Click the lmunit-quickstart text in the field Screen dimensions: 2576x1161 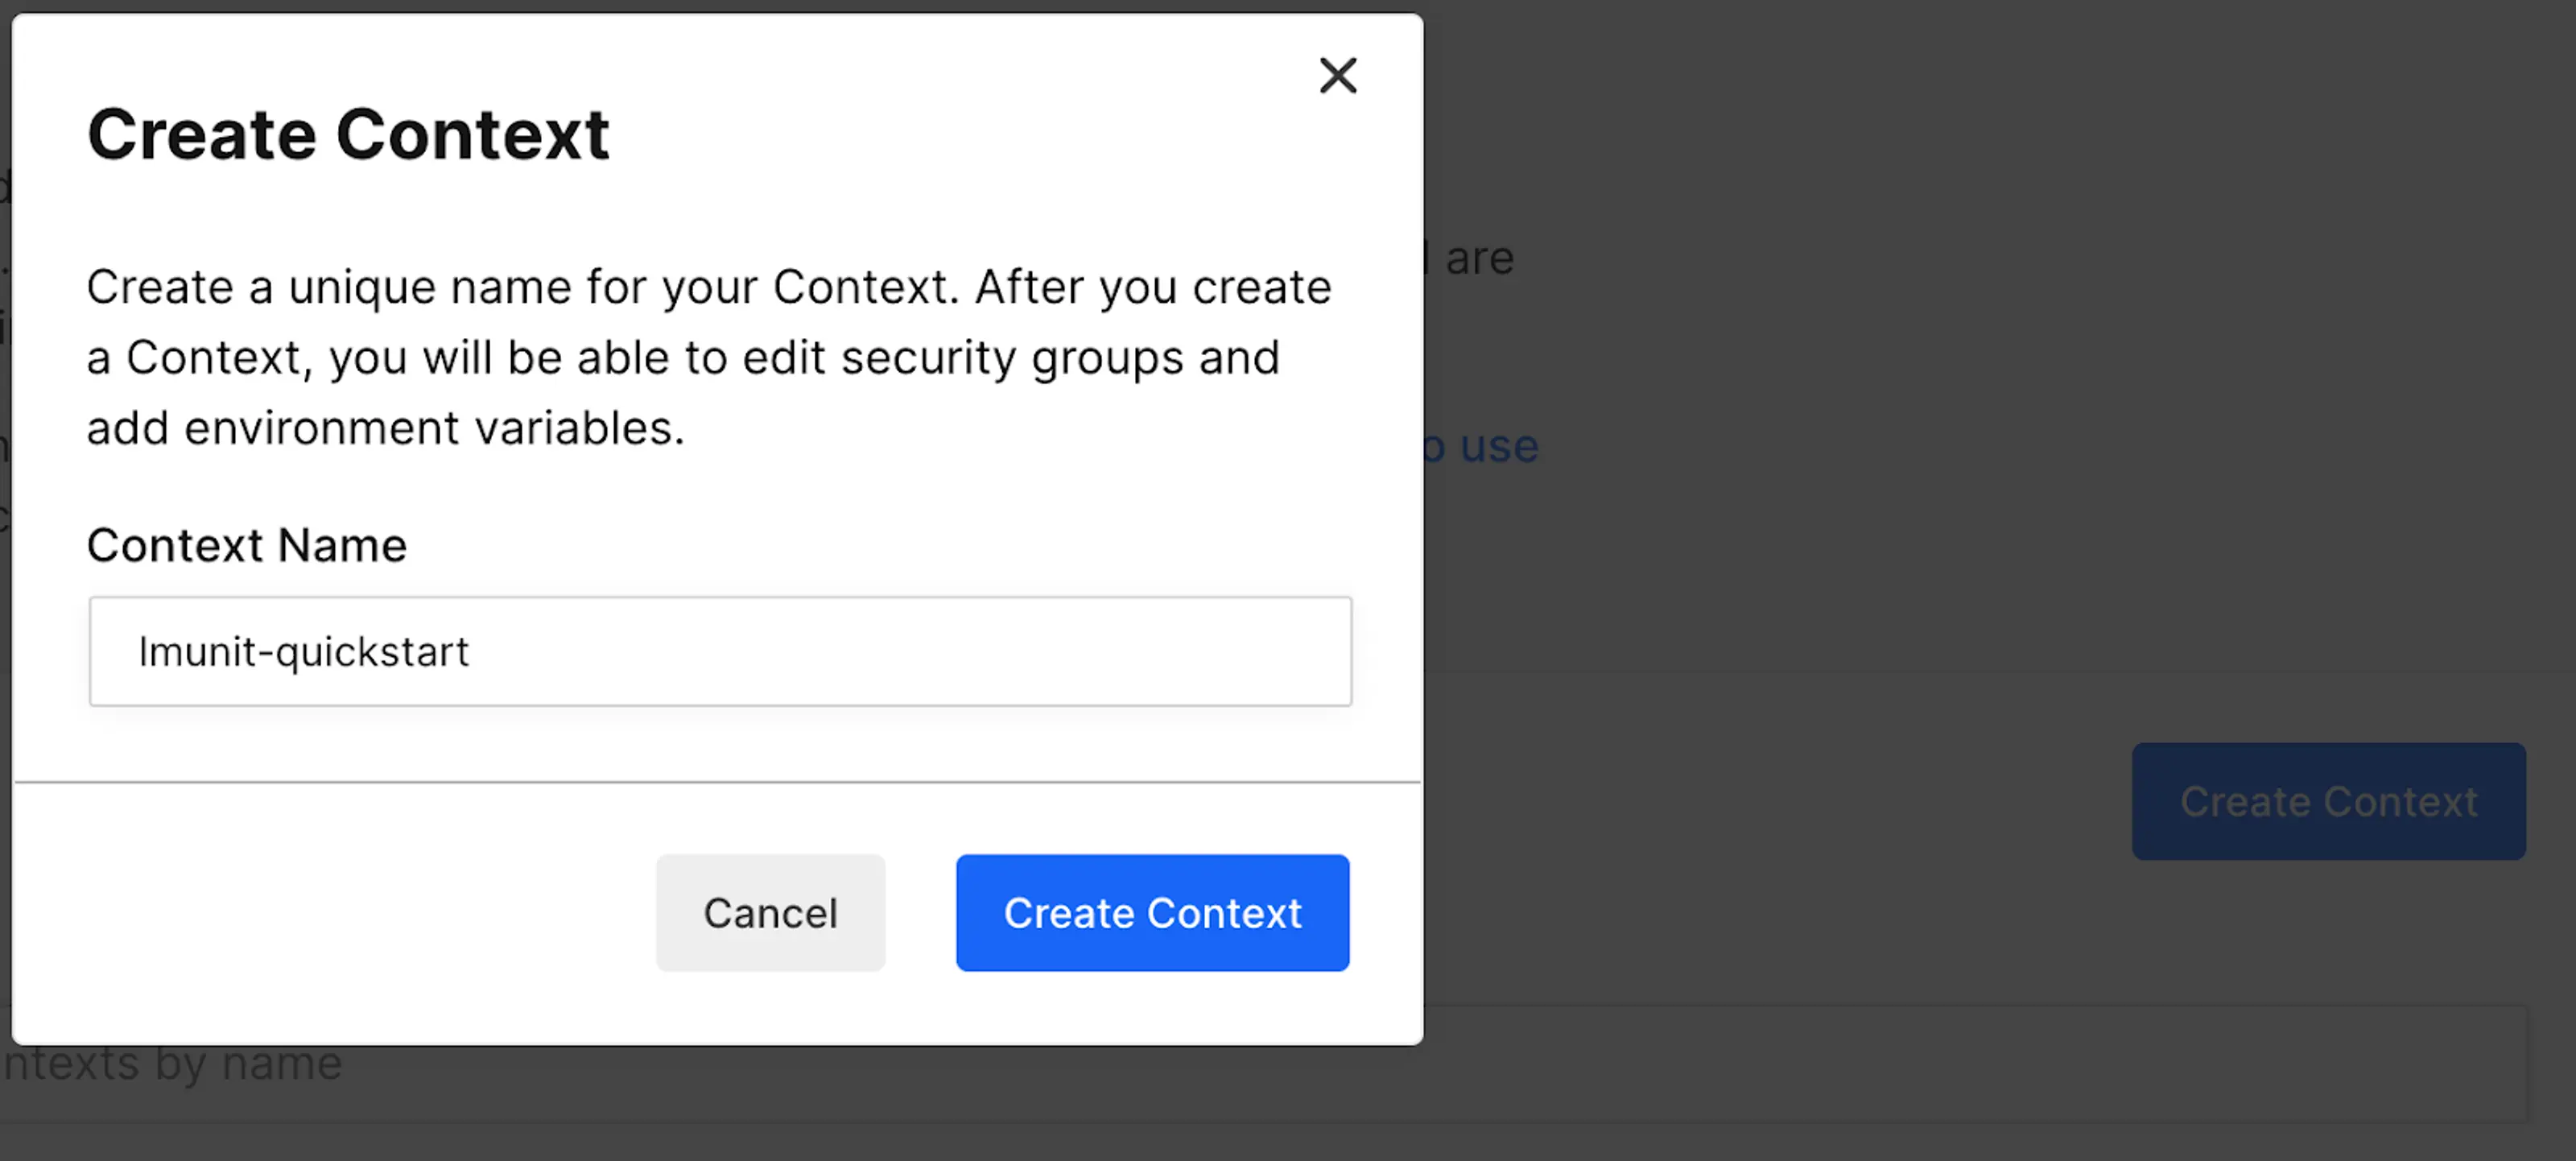tap(303, 652)
